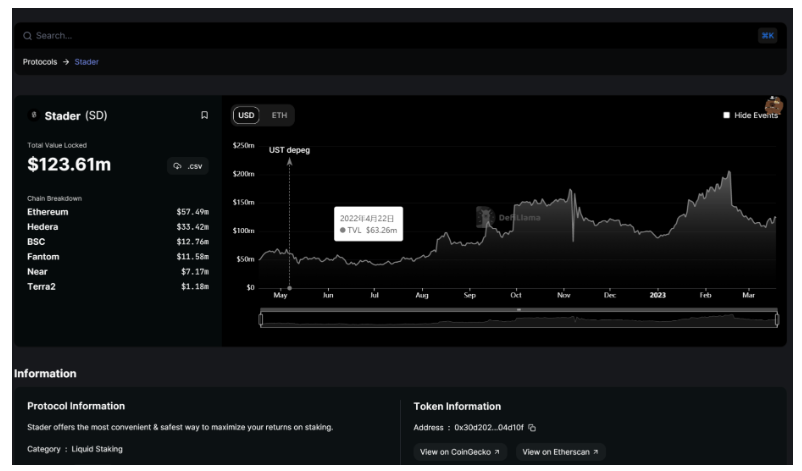Click the right range slider handle
This screenshot has width=802, height=471.
click(777, 320)
